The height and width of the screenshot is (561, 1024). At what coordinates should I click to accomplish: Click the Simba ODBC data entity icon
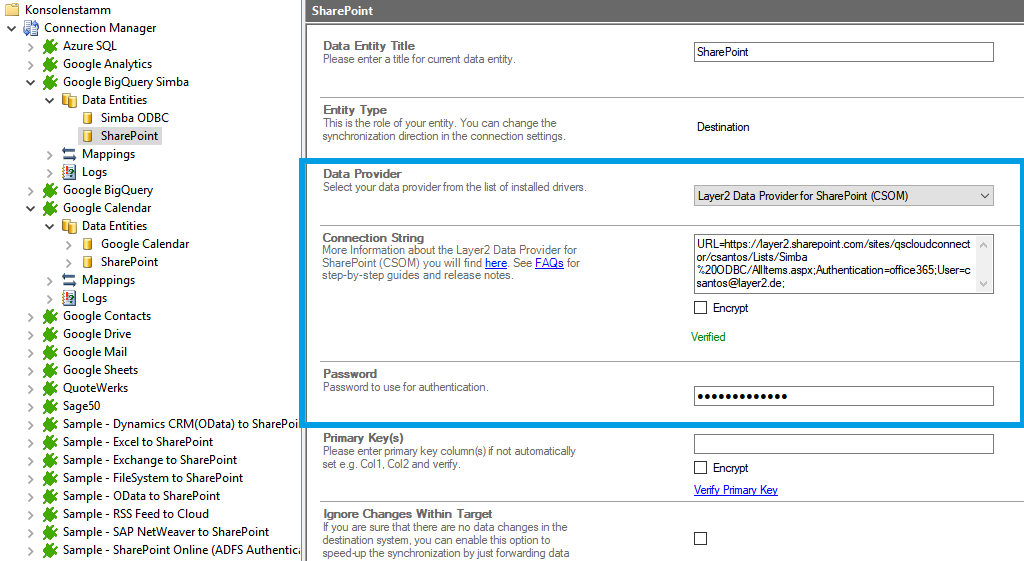(x=88, y=118)
